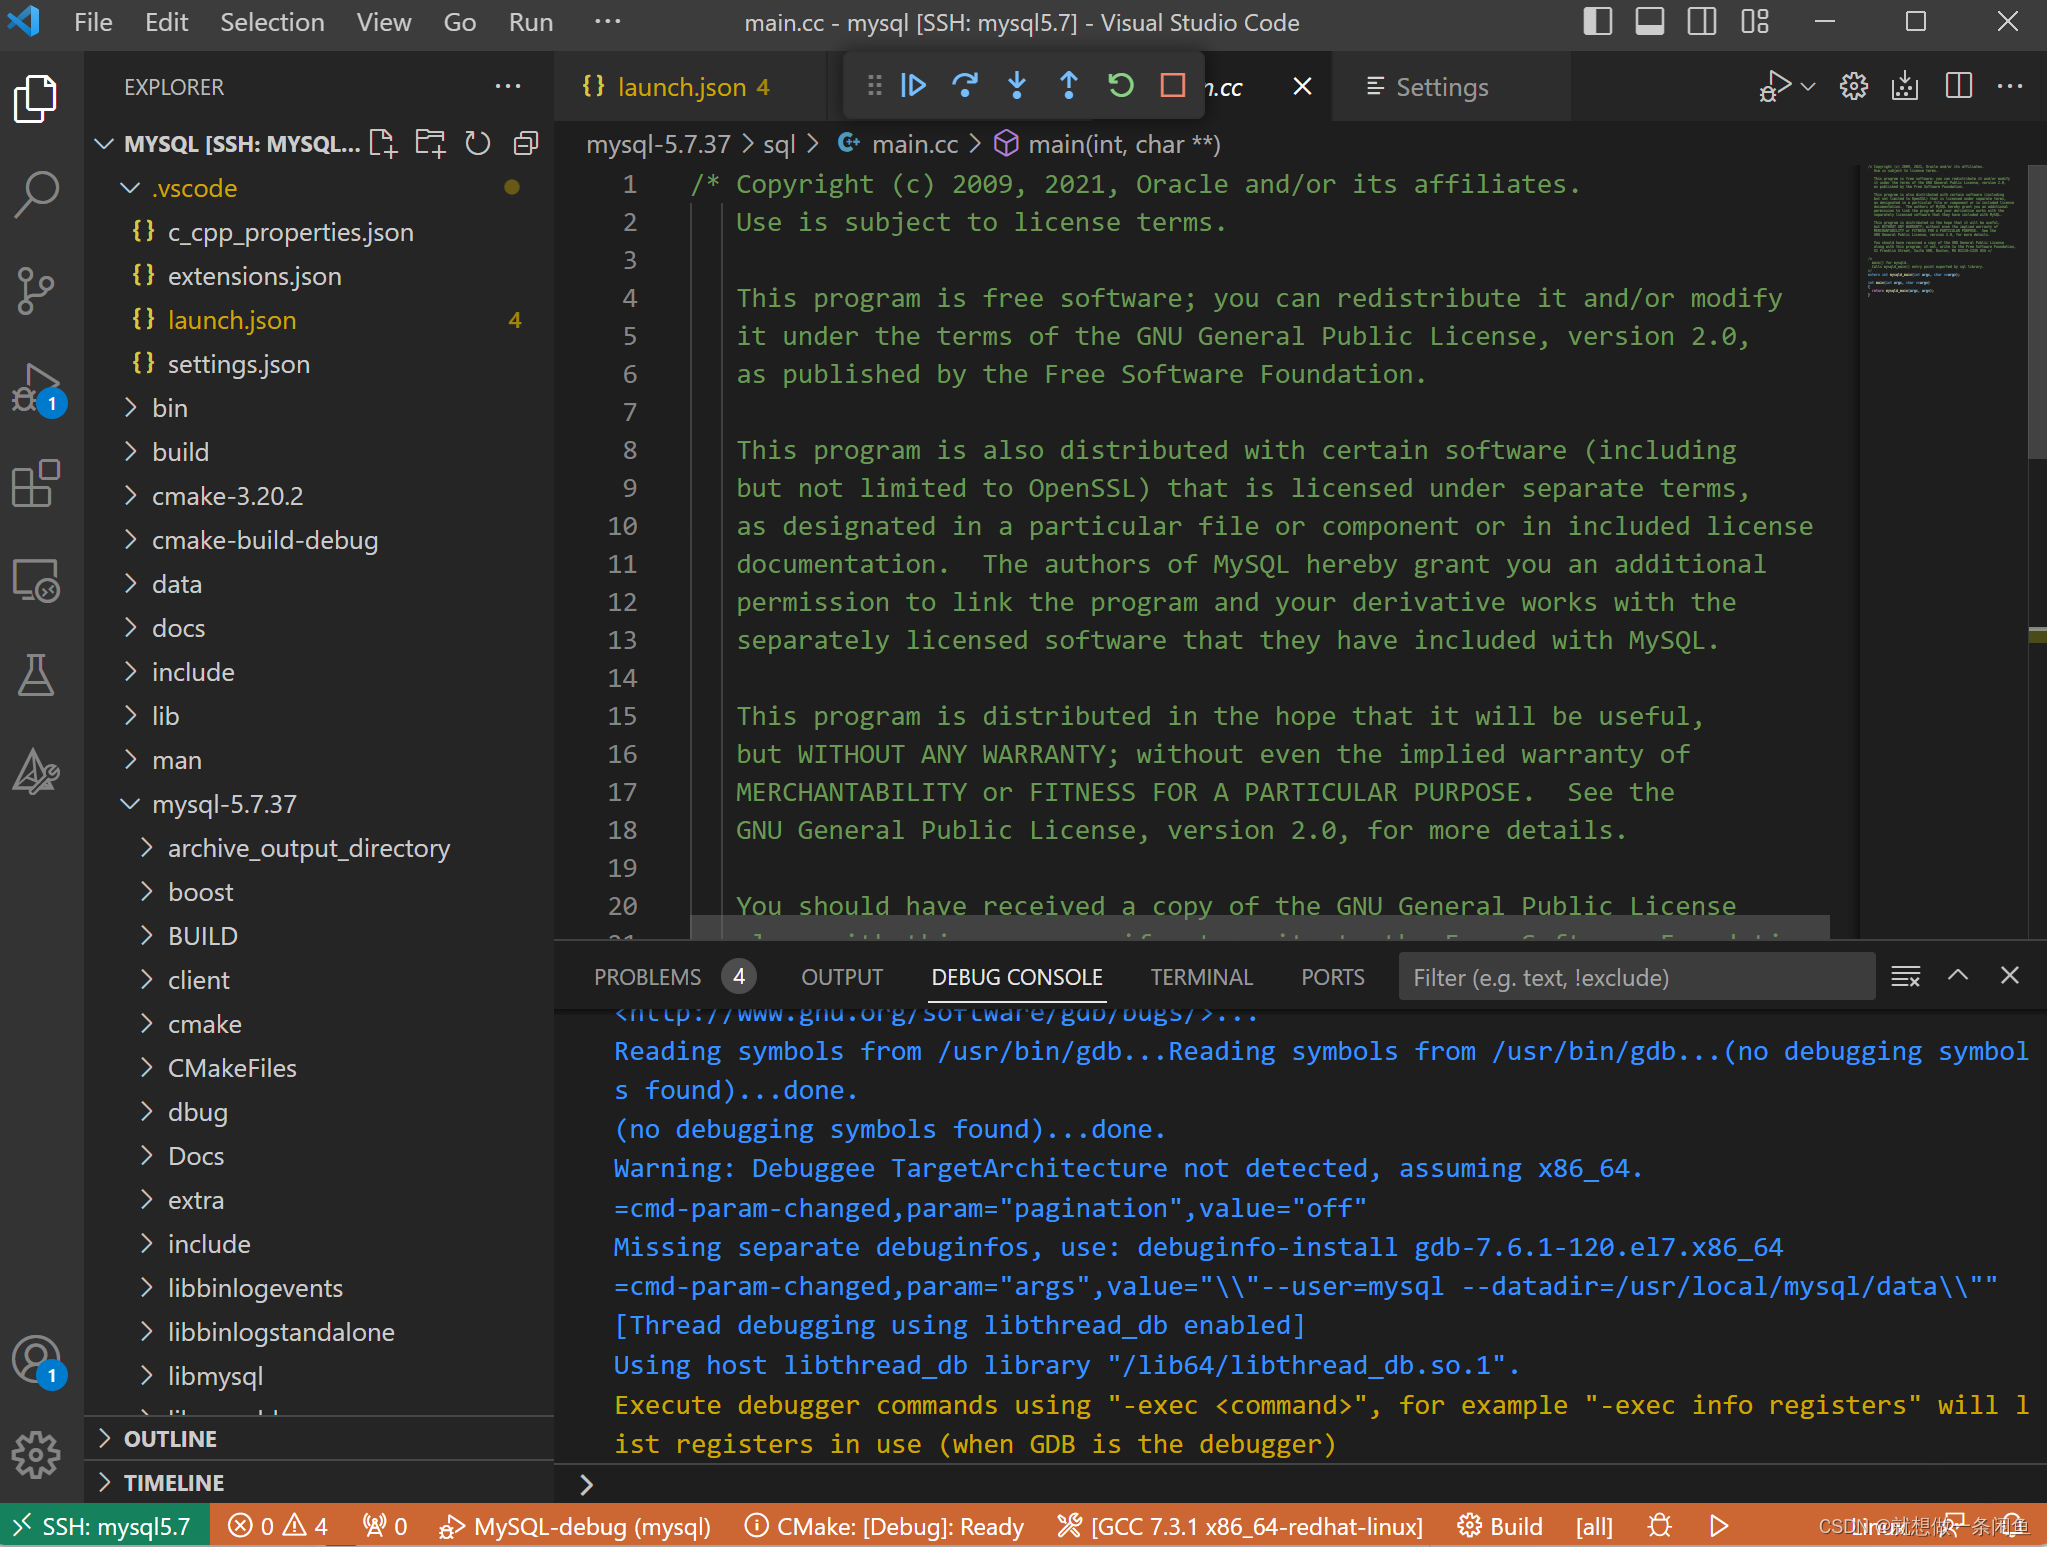The width and height of the screenshot is (2047, 1547).
Task: Switch to the OUTPUT tab
Action: [x=842, y=977]
